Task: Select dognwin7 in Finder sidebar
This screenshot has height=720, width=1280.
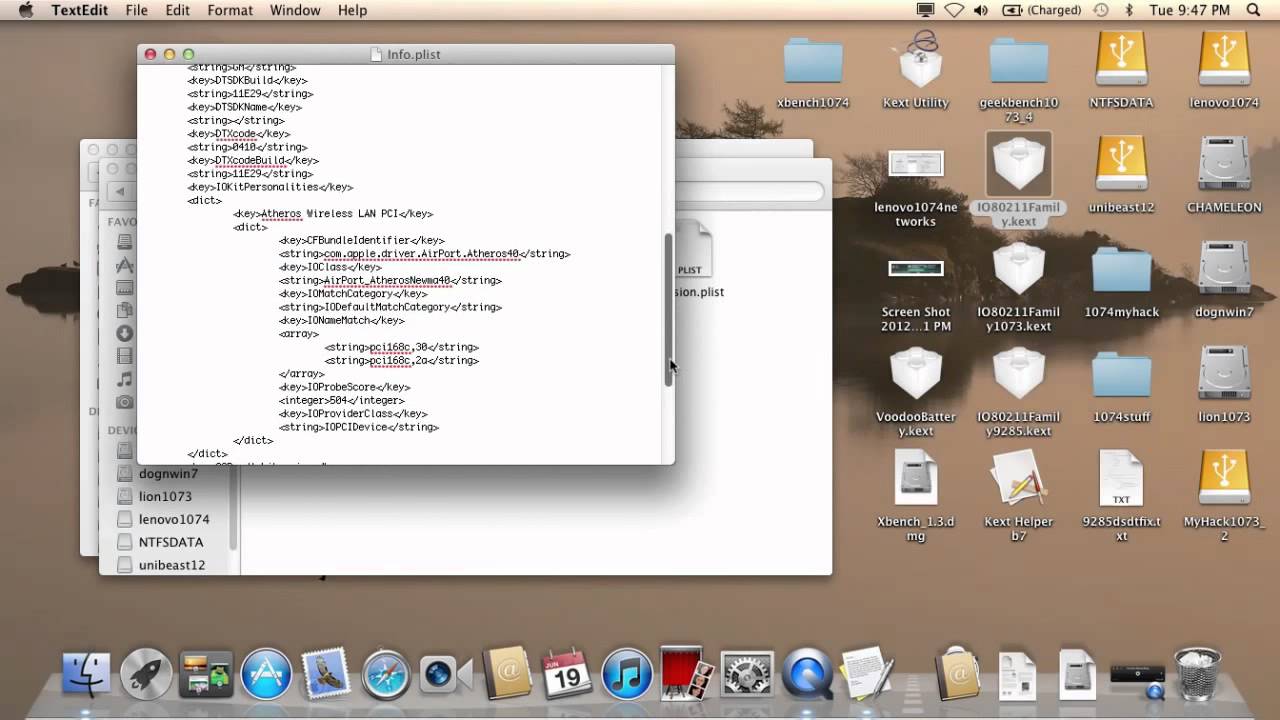Action: pos(168,473)
